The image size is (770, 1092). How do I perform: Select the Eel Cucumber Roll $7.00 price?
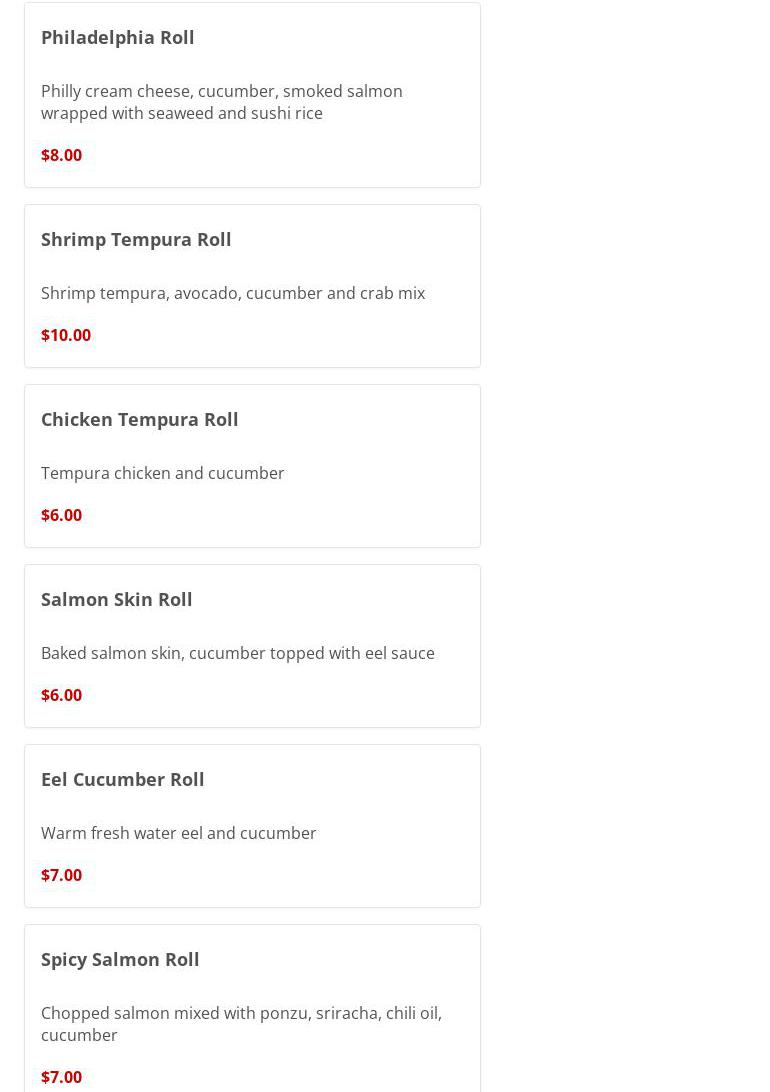(61, 875)
